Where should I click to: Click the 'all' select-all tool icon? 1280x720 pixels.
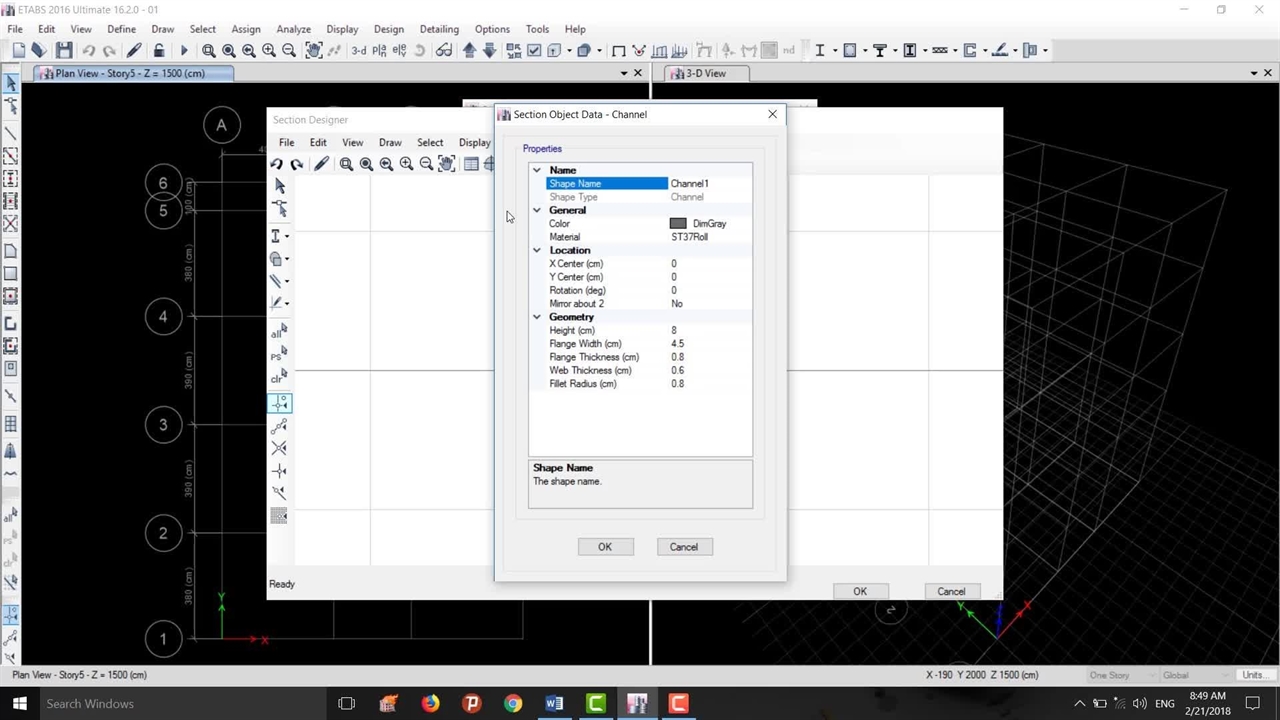click(278, 331)
